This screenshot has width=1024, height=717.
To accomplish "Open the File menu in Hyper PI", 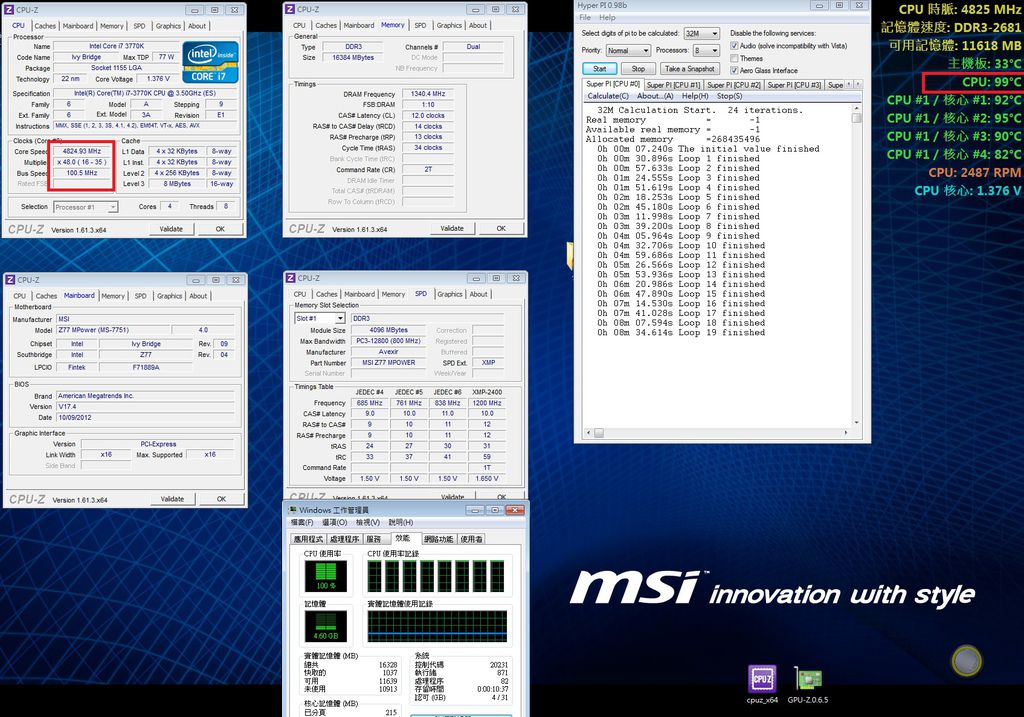I will [x=585, y=18].
